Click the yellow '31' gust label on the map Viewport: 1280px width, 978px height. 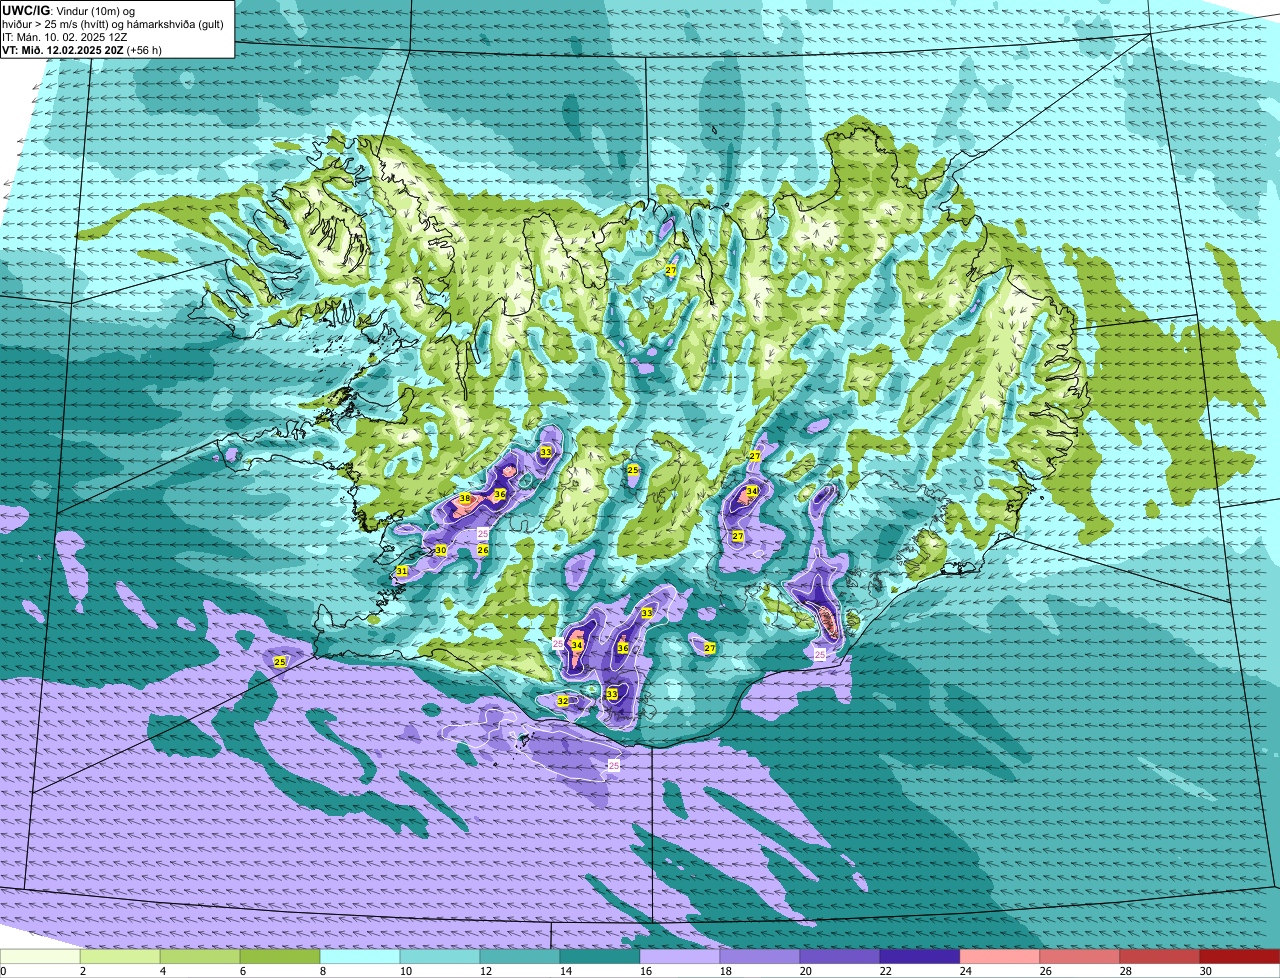tap(401, 571)
